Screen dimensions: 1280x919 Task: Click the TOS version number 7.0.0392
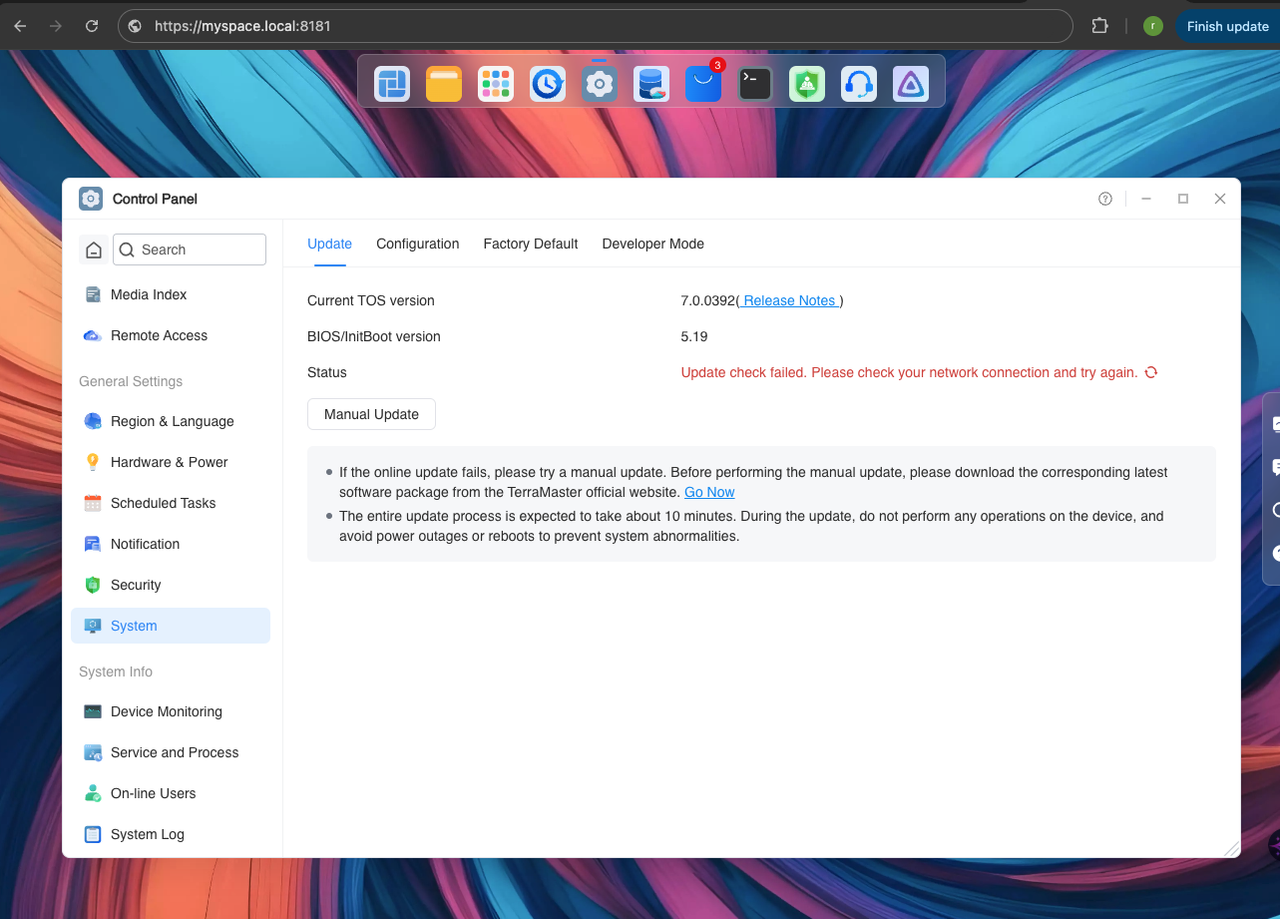click(708, 300)
